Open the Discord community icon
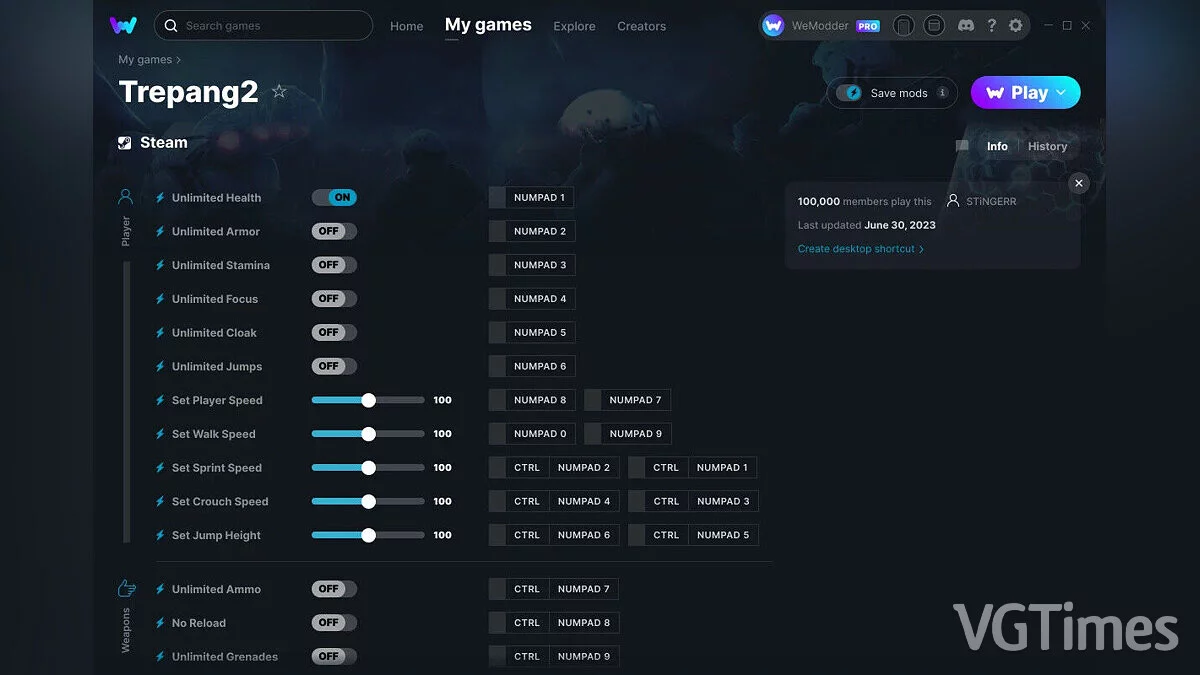 (x=966, y=26)
